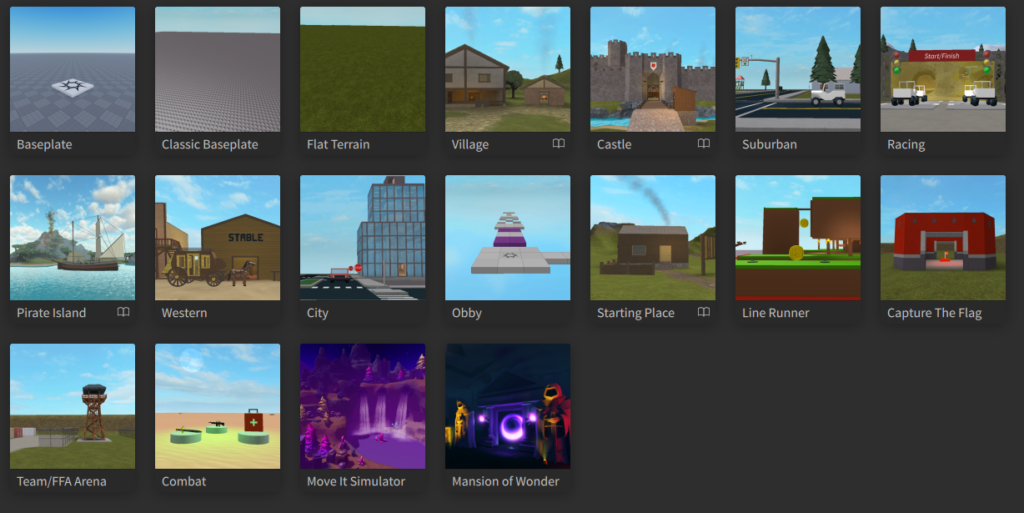
Task: Click the Castle template label text
Action: coord(614,145)
